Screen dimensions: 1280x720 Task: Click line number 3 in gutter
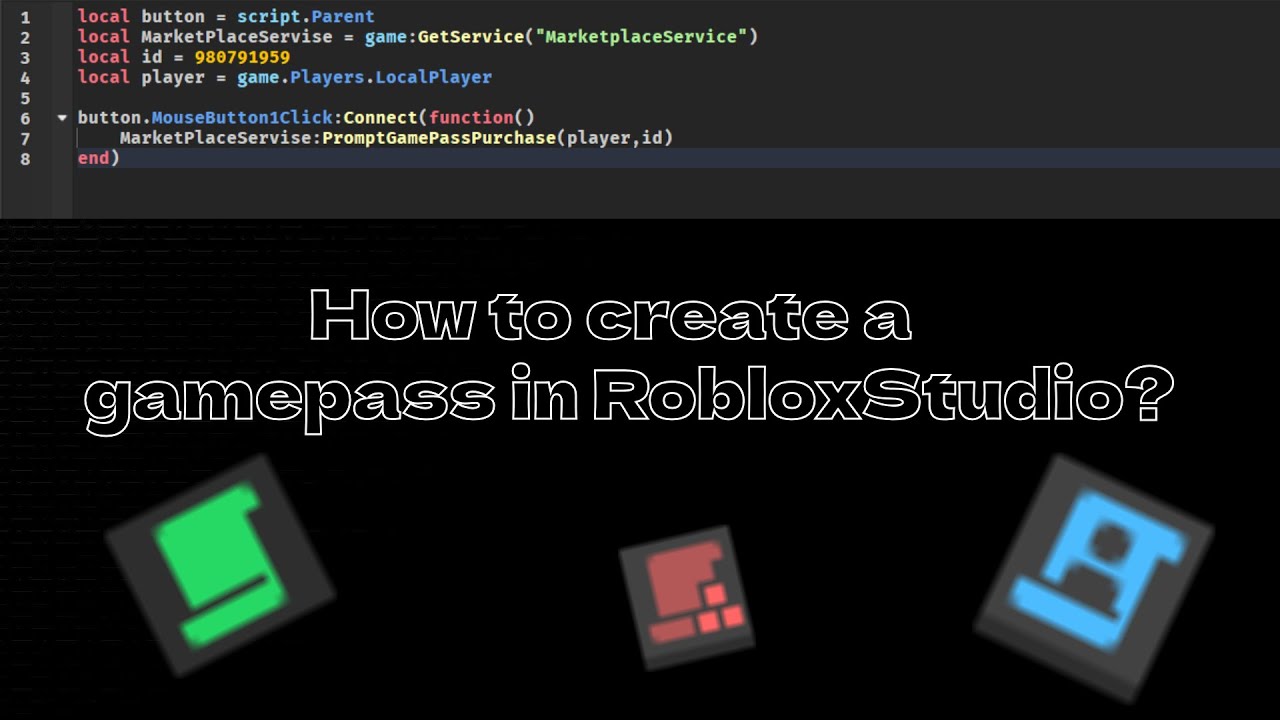pyautogui.click(x=24, y=58)
